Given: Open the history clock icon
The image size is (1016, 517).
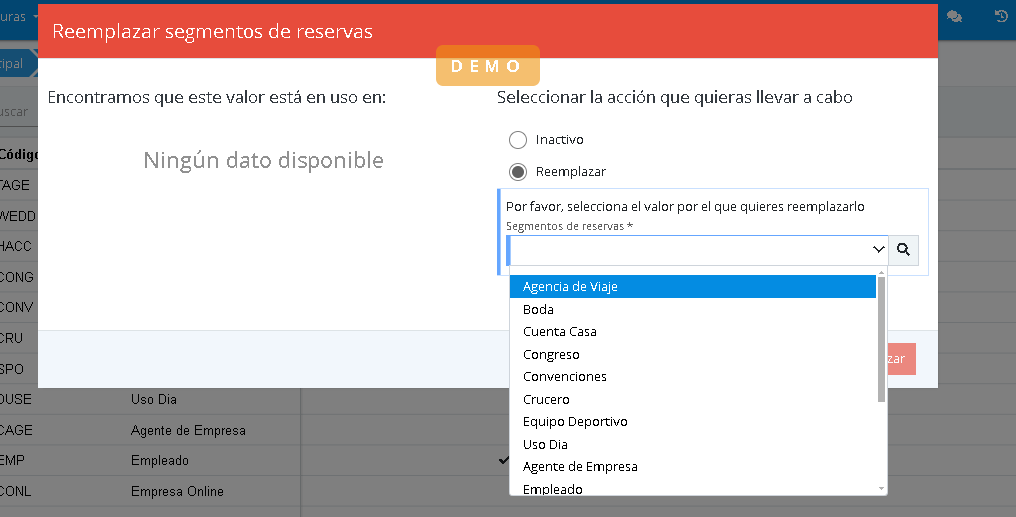Looking at the screenshot, I should (x=1001, y=16).
